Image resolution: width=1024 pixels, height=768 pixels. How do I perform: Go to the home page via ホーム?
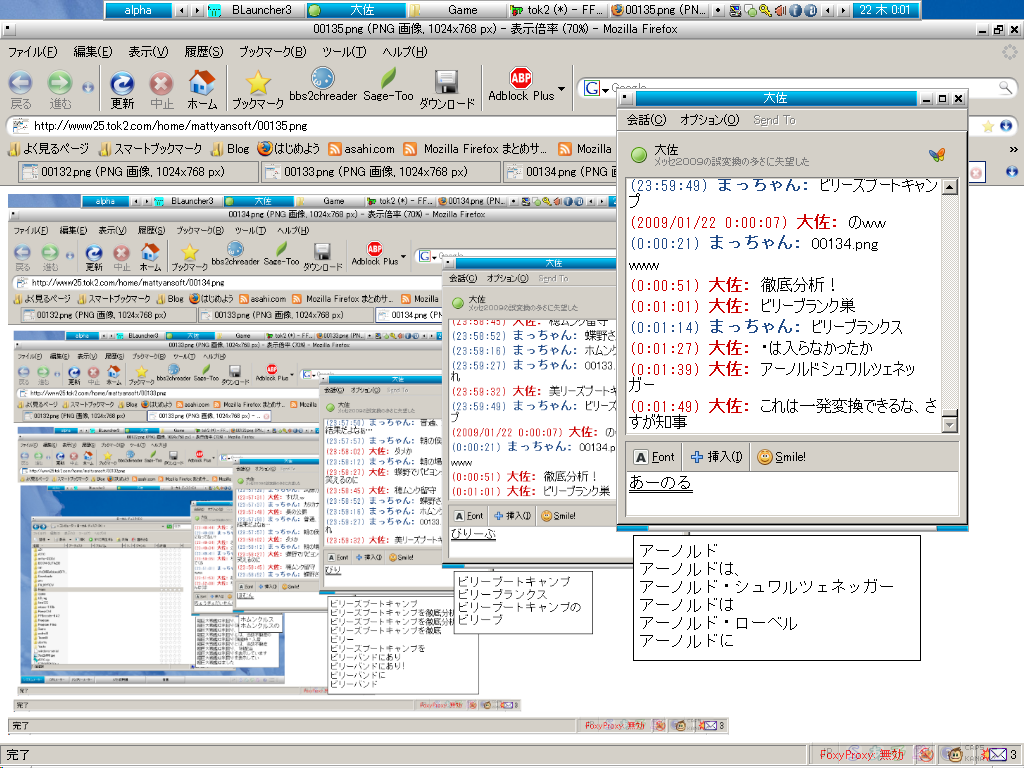pyautogui.click(x=202, y=91)
